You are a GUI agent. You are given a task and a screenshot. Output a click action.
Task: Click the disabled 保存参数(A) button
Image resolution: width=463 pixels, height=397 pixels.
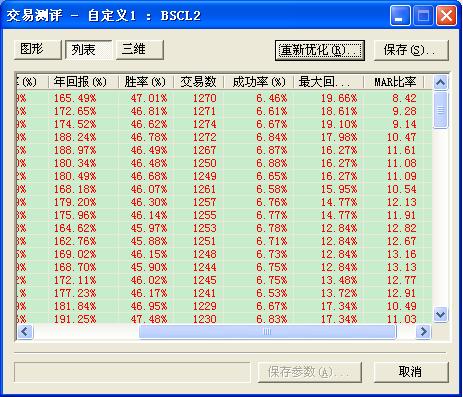310,372
